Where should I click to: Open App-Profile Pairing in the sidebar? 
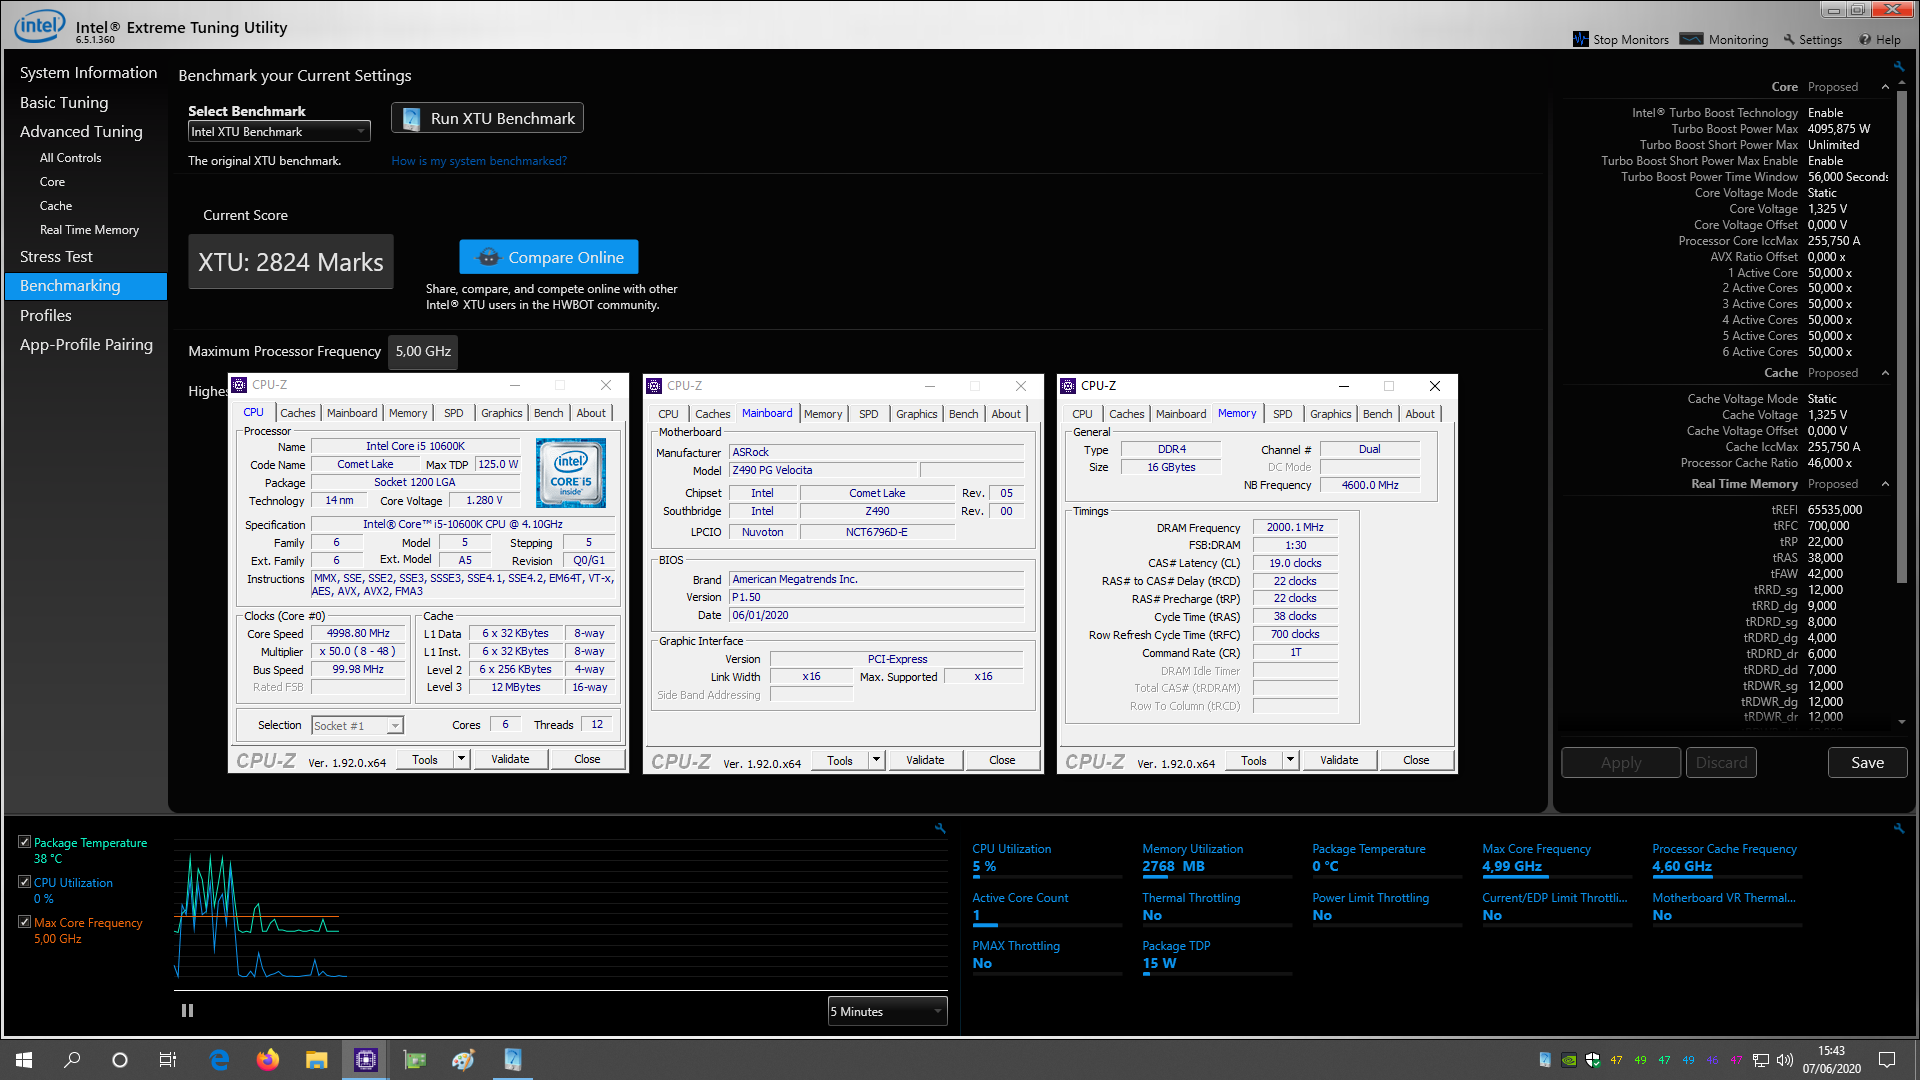(86, 345)
